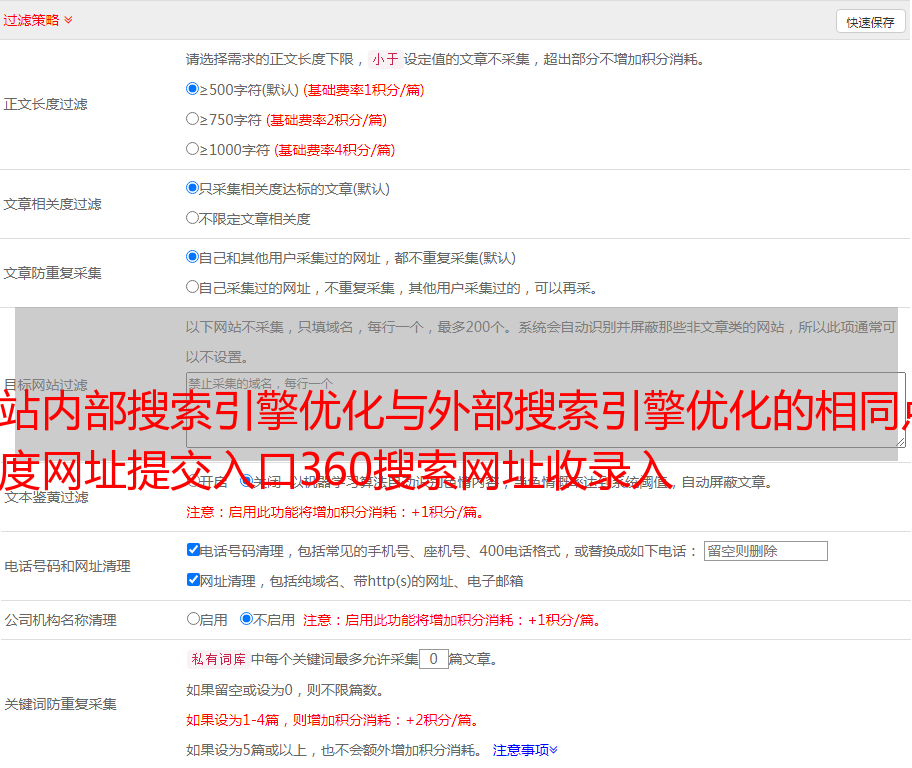Image resolution: width=912 pixels, height=768 pixels.
Task: Click the keyword article count field
Action: 433,659
